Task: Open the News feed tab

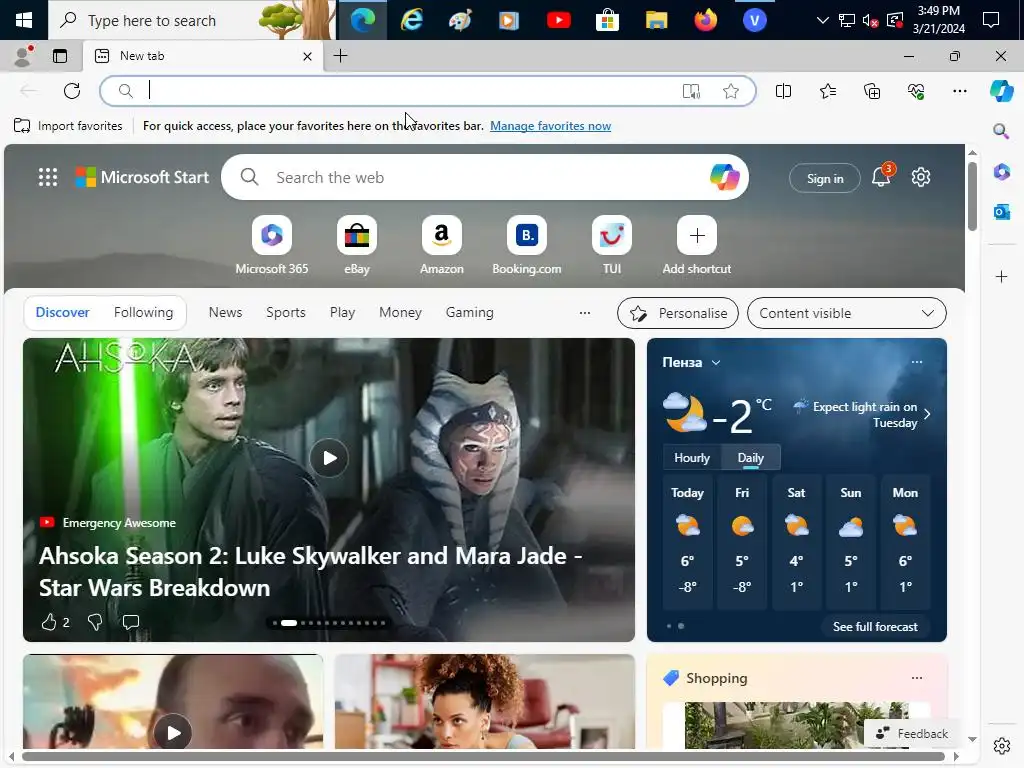Action: [225, 312]
